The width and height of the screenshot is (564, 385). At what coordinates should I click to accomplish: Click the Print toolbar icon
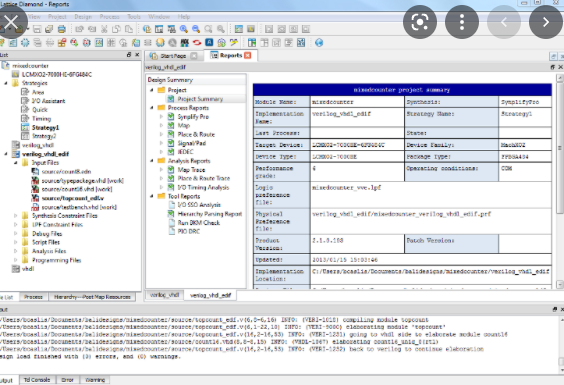[62, 29]
